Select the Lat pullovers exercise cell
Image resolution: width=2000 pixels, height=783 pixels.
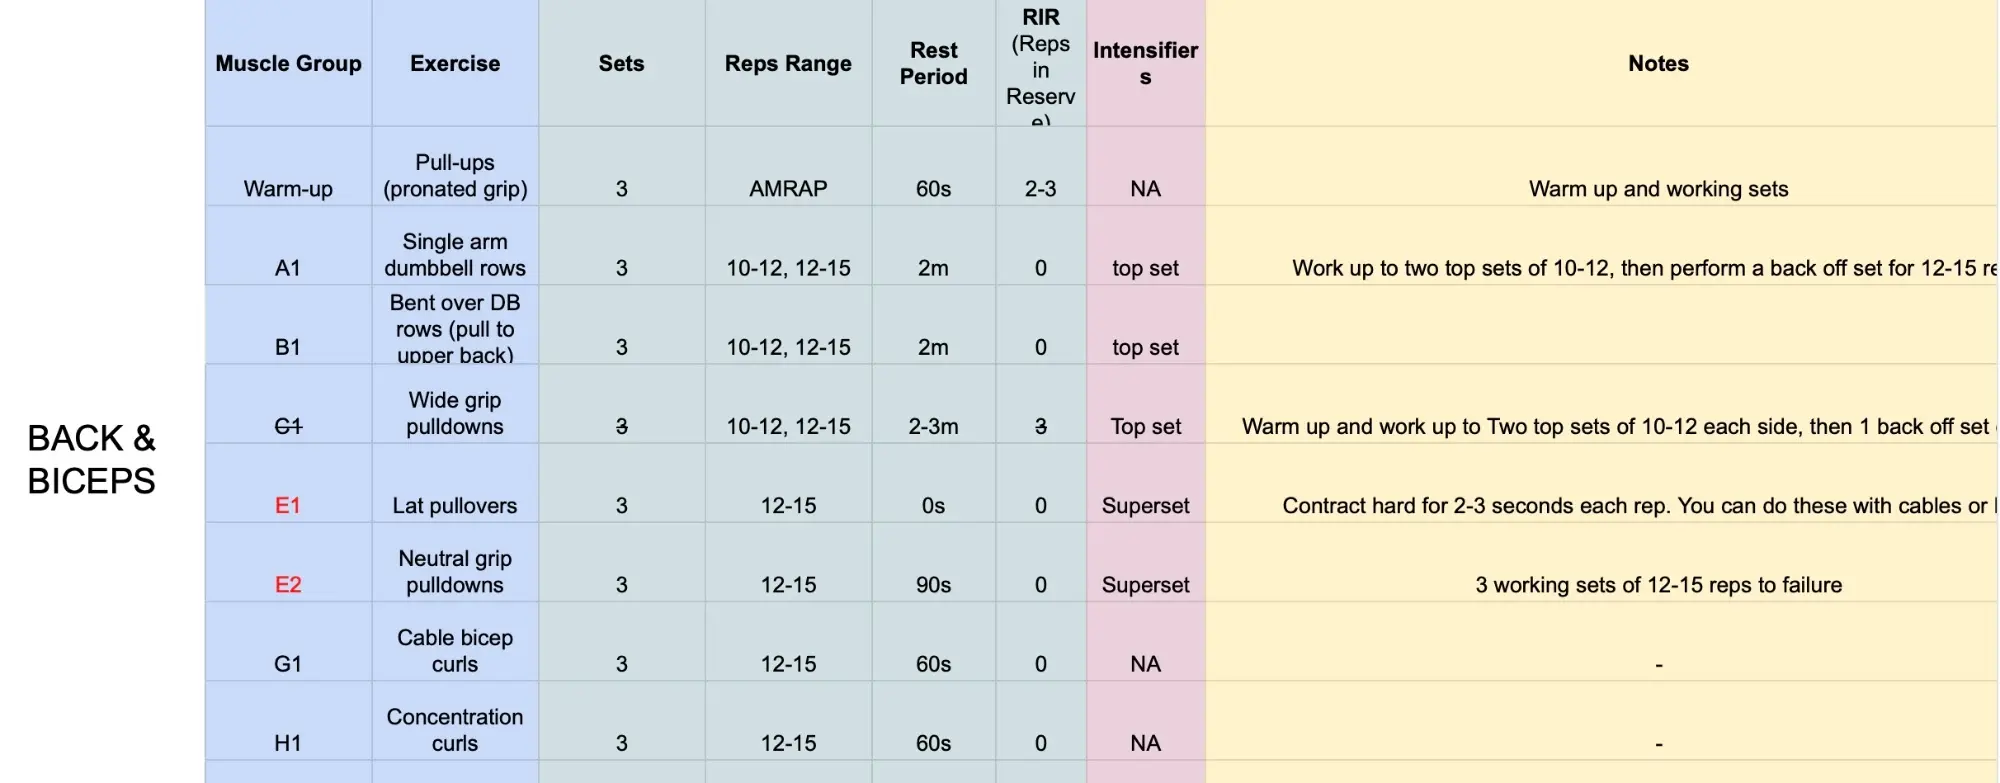tap(455, 505)
